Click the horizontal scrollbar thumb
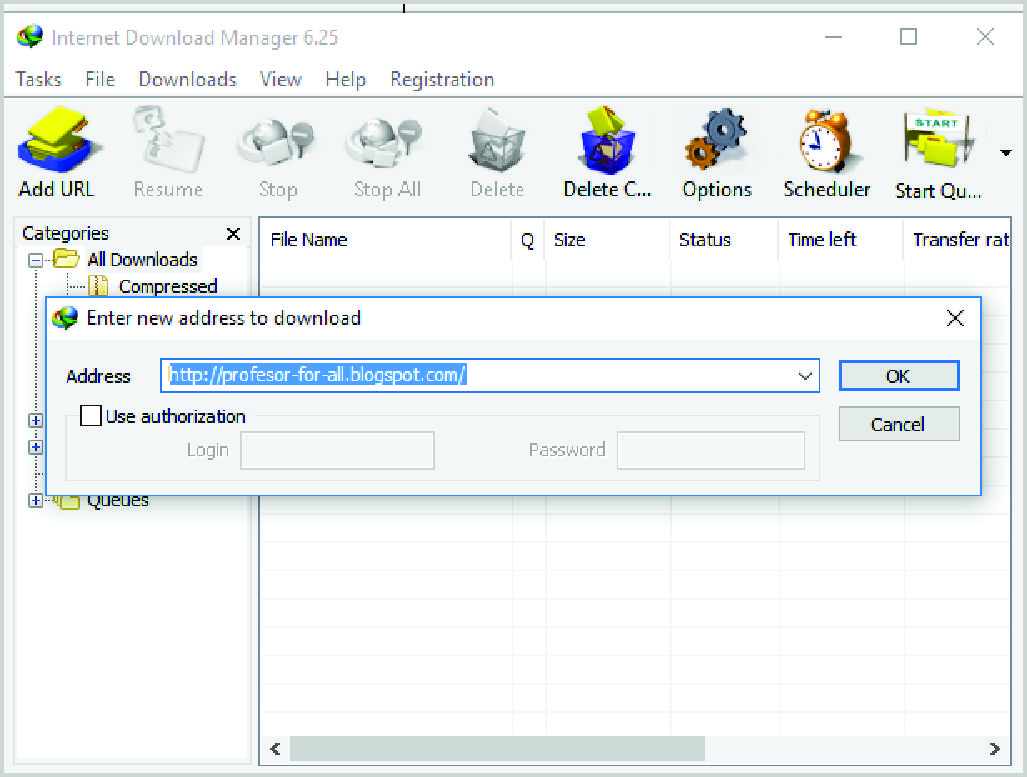The image size is (1027, 777). point(497,748)
